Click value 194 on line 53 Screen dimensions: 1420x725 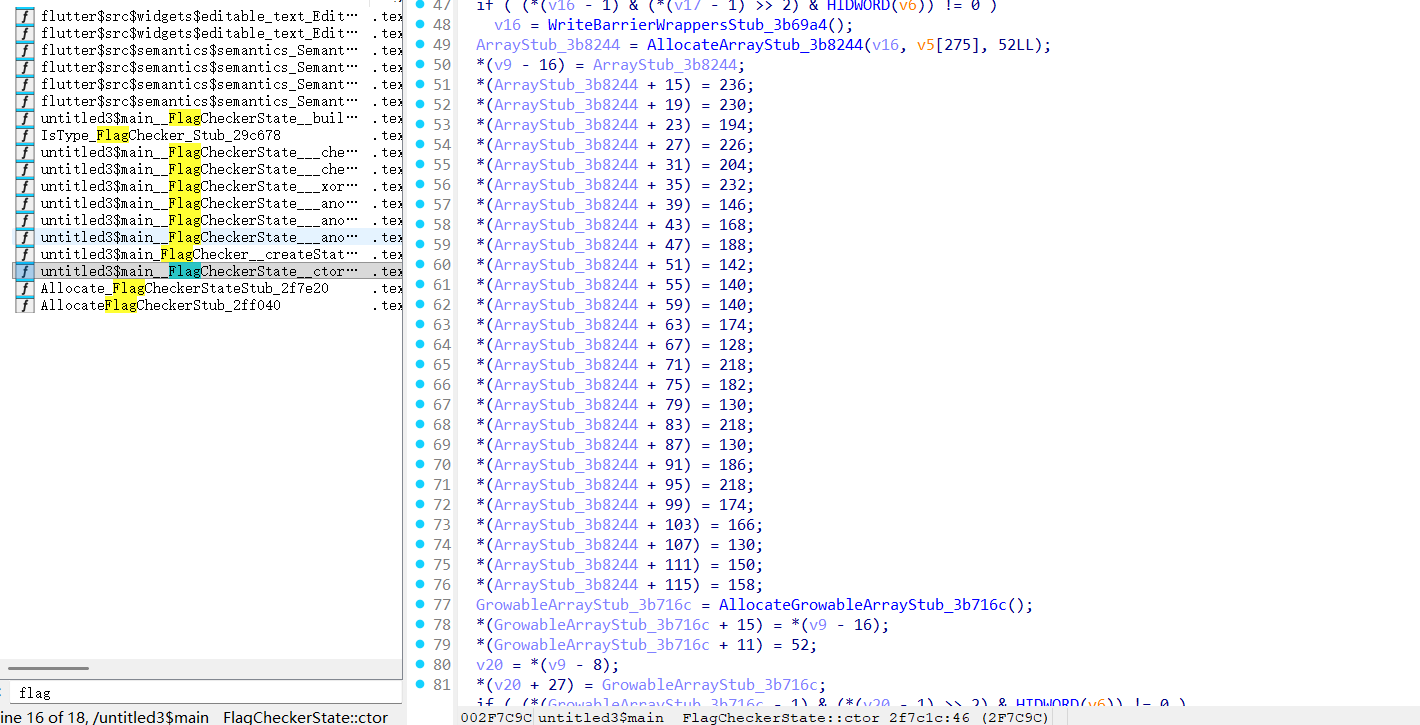tap(732, 125)
